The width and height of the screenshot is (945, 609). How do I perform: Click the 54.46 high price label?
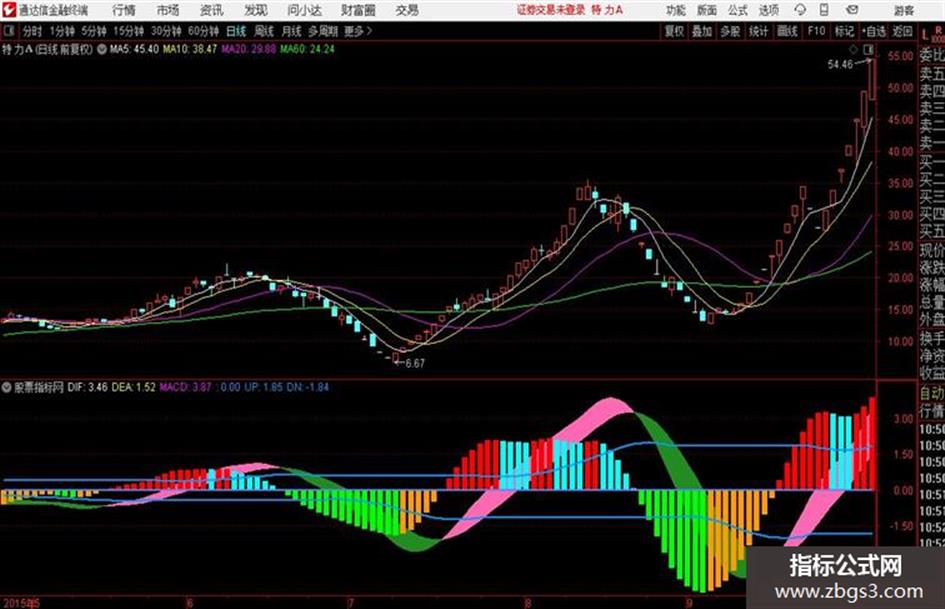841,65
